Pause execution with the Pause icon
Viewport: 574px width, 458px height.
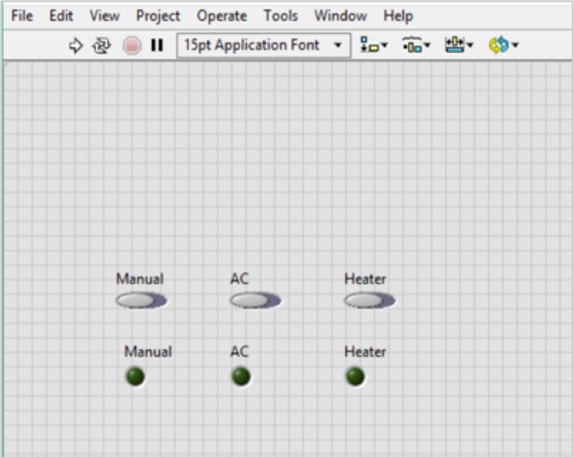(x=157, y=45)
